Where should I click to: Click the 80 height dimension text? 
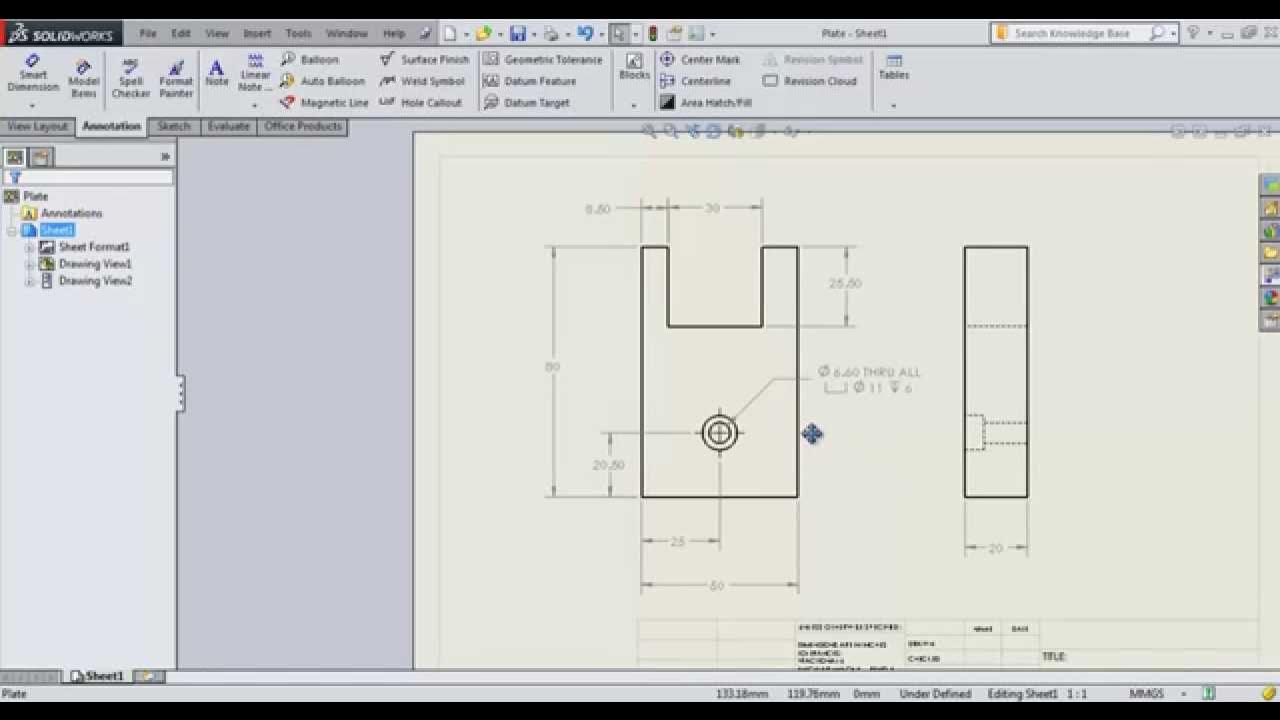pos(552,367)
